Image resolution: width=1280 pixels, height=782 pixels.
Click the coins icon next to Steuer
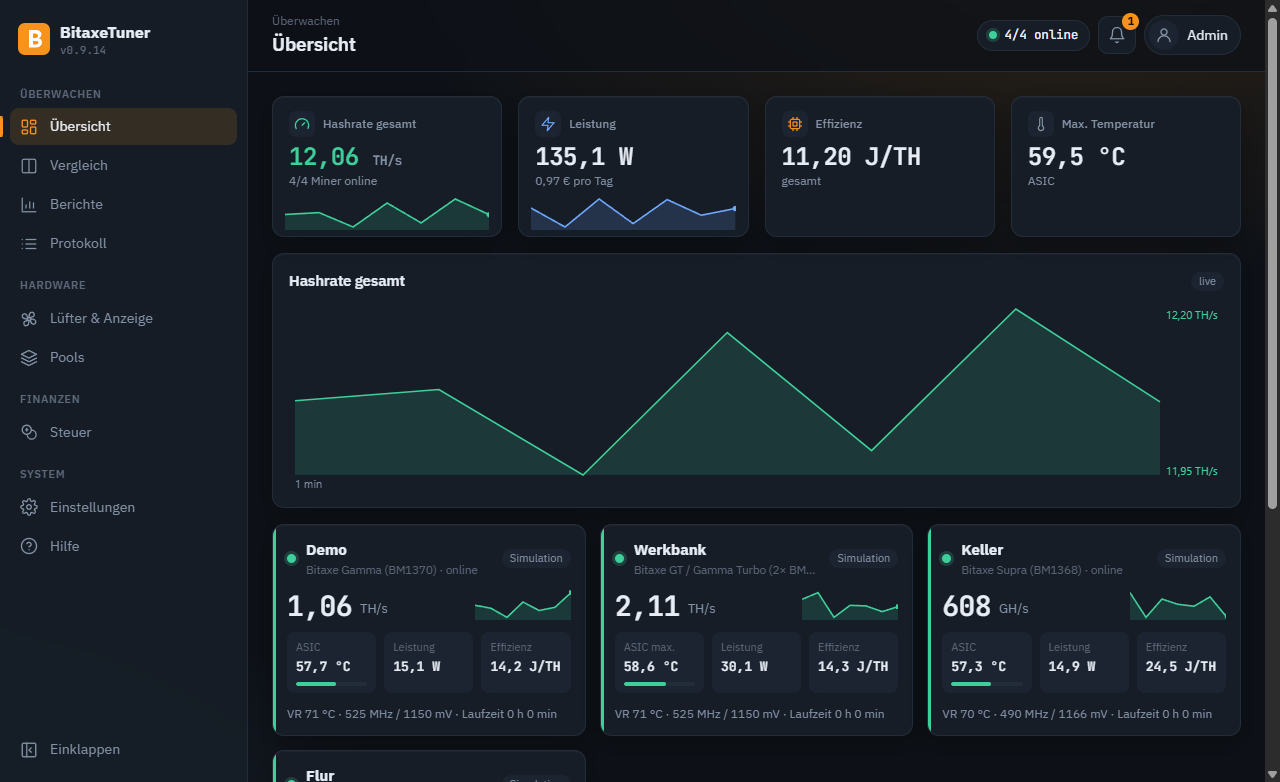point(29,432)
